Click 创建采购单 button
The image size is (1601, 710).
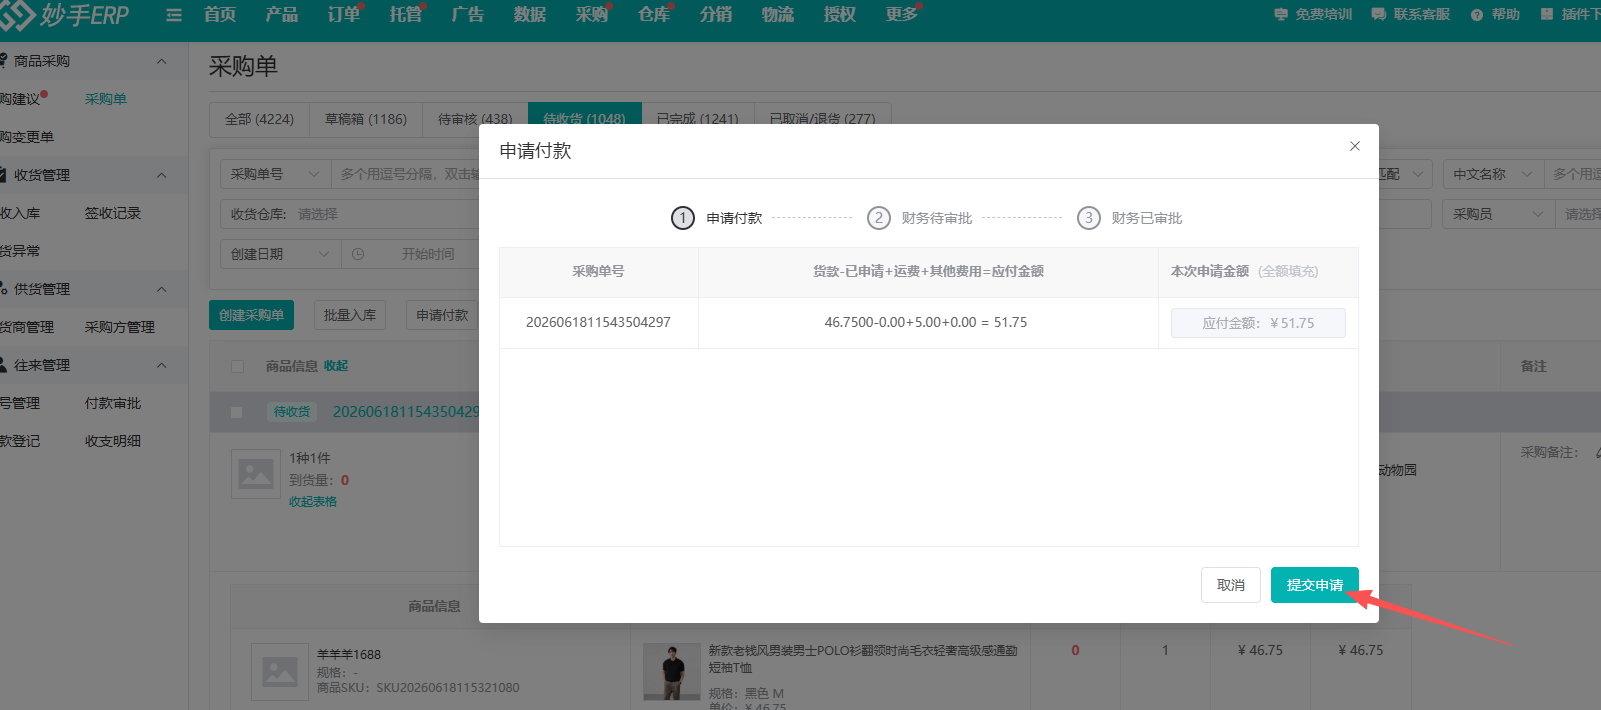[252, 315]
